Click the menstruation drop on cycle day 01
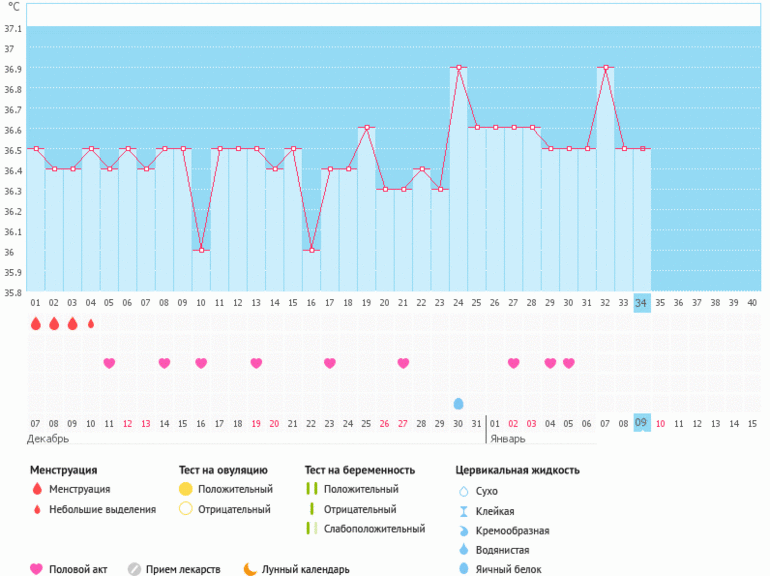This screenshot has height=576, width=770. pyautogui.click(x=36, y=324)
